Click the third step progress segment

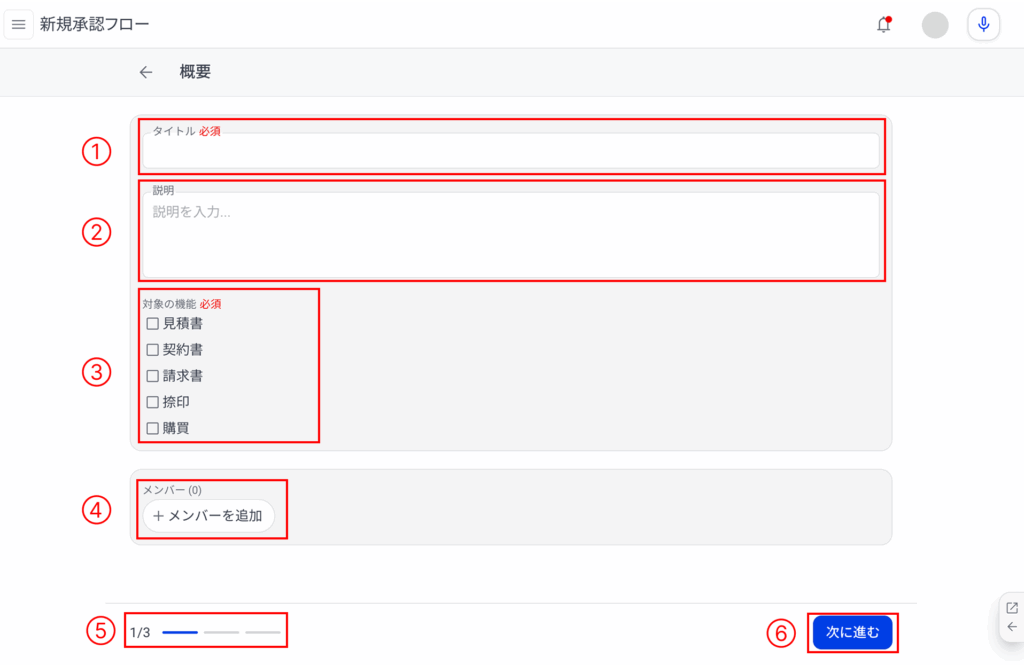pos(263,632)
